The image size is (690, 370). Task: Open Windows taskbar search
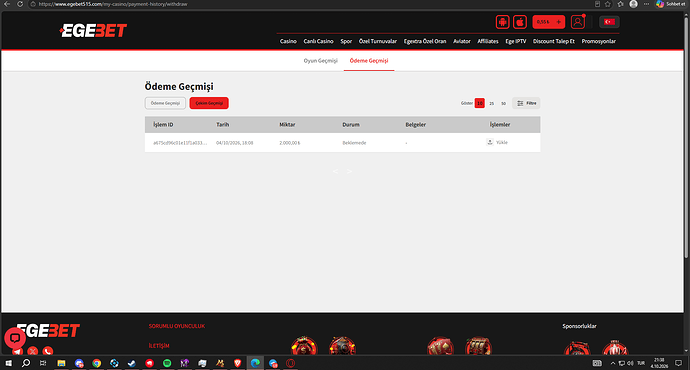[x=26, y=363]
